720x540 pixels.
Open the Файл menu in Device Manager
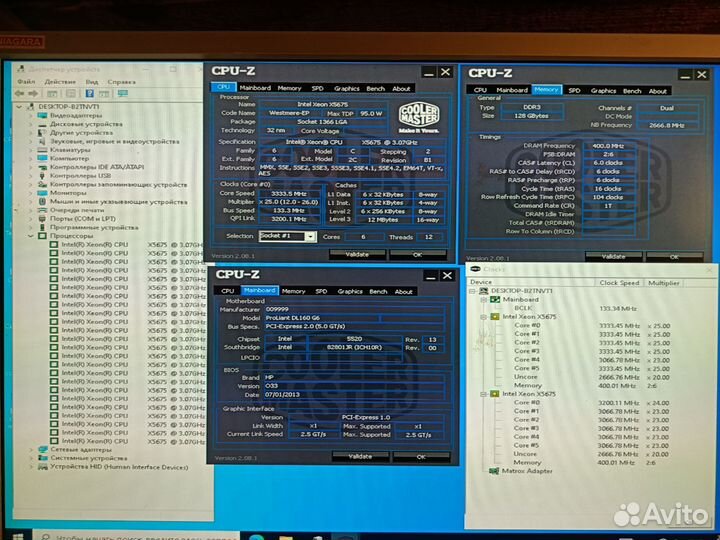coord(26,81)
